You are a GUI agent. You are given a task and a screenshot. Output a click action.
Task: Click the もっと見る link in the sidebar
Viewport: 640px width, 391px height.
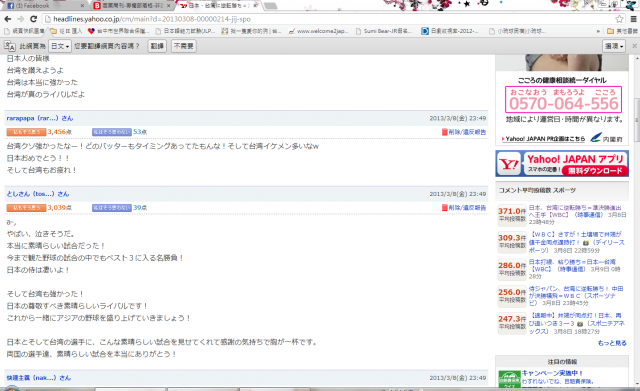coord(612,343)
